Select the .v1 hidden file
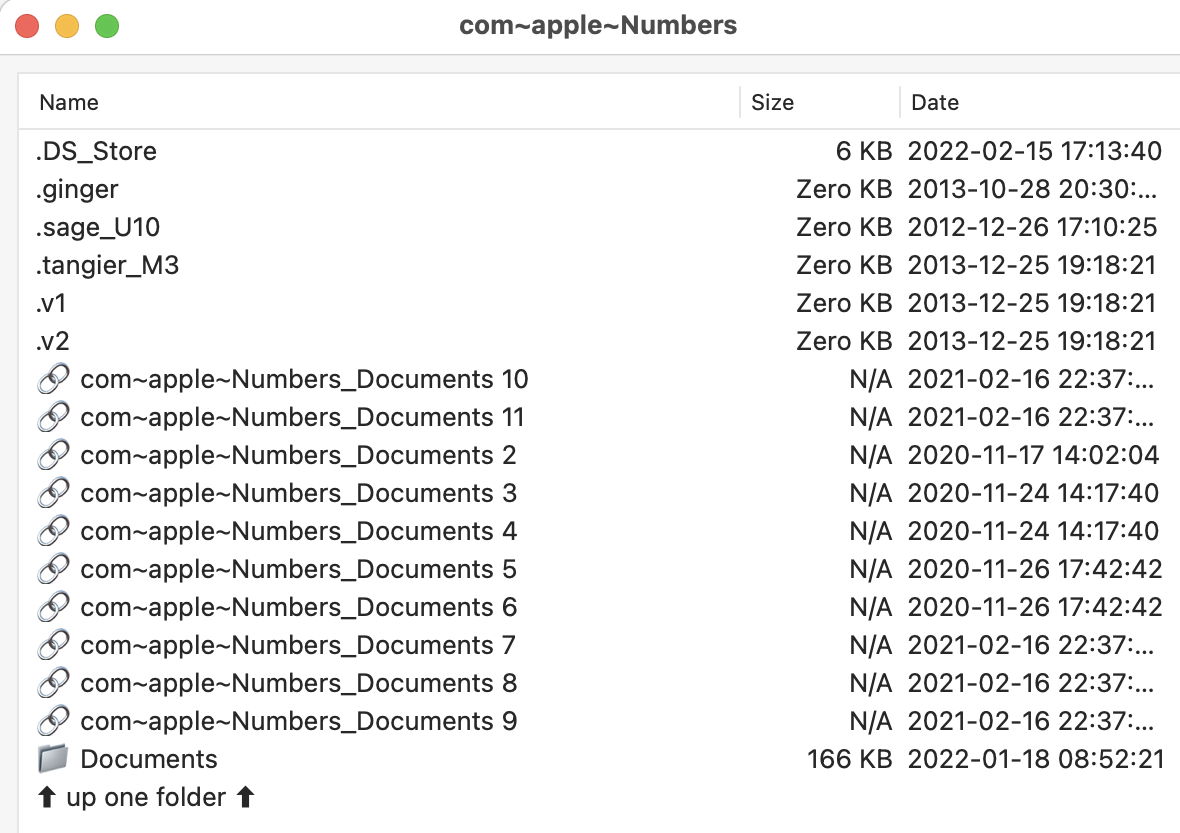The width and height of the screenshot is (1180, 833). pyautogui.click(x=50, y=303)
